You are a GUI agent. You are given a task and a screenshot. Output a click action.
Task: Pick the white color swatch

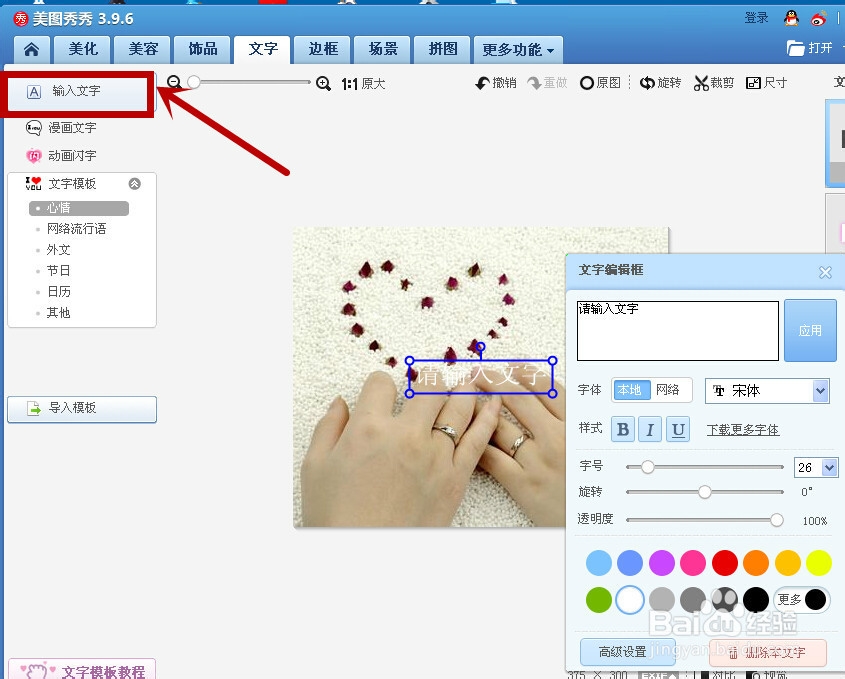(x=630, y=600)
